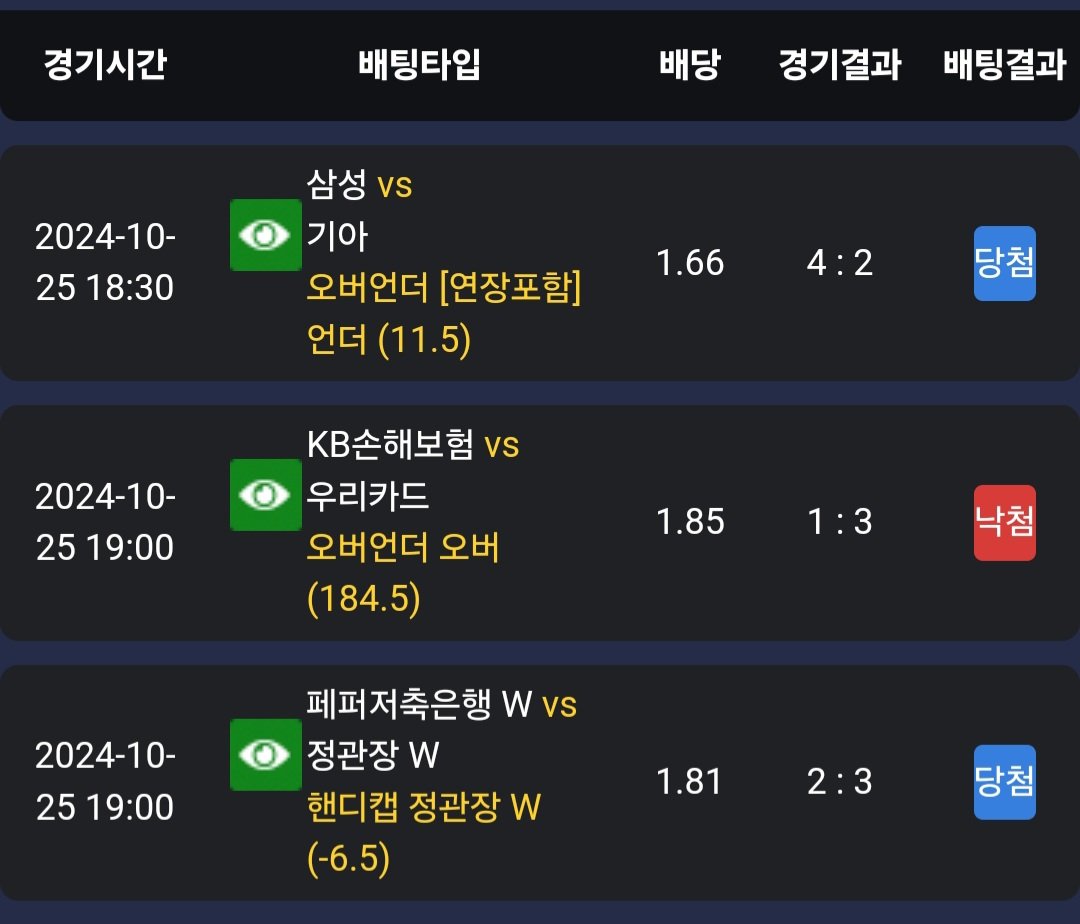Click the green eye icon for 페퍼저축은행 W match
The height and width of the screenshot is (924, 1080).
266,755
